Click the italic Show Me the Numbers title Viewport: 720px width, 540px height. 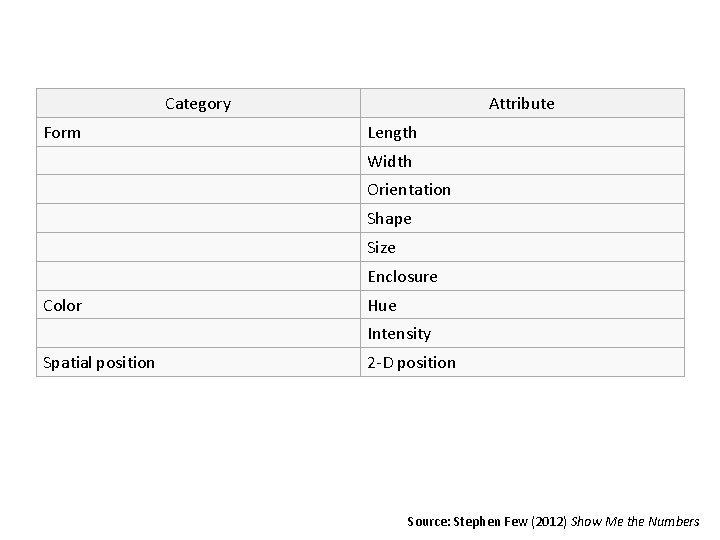pyautogui.click(x=635, y=522)
